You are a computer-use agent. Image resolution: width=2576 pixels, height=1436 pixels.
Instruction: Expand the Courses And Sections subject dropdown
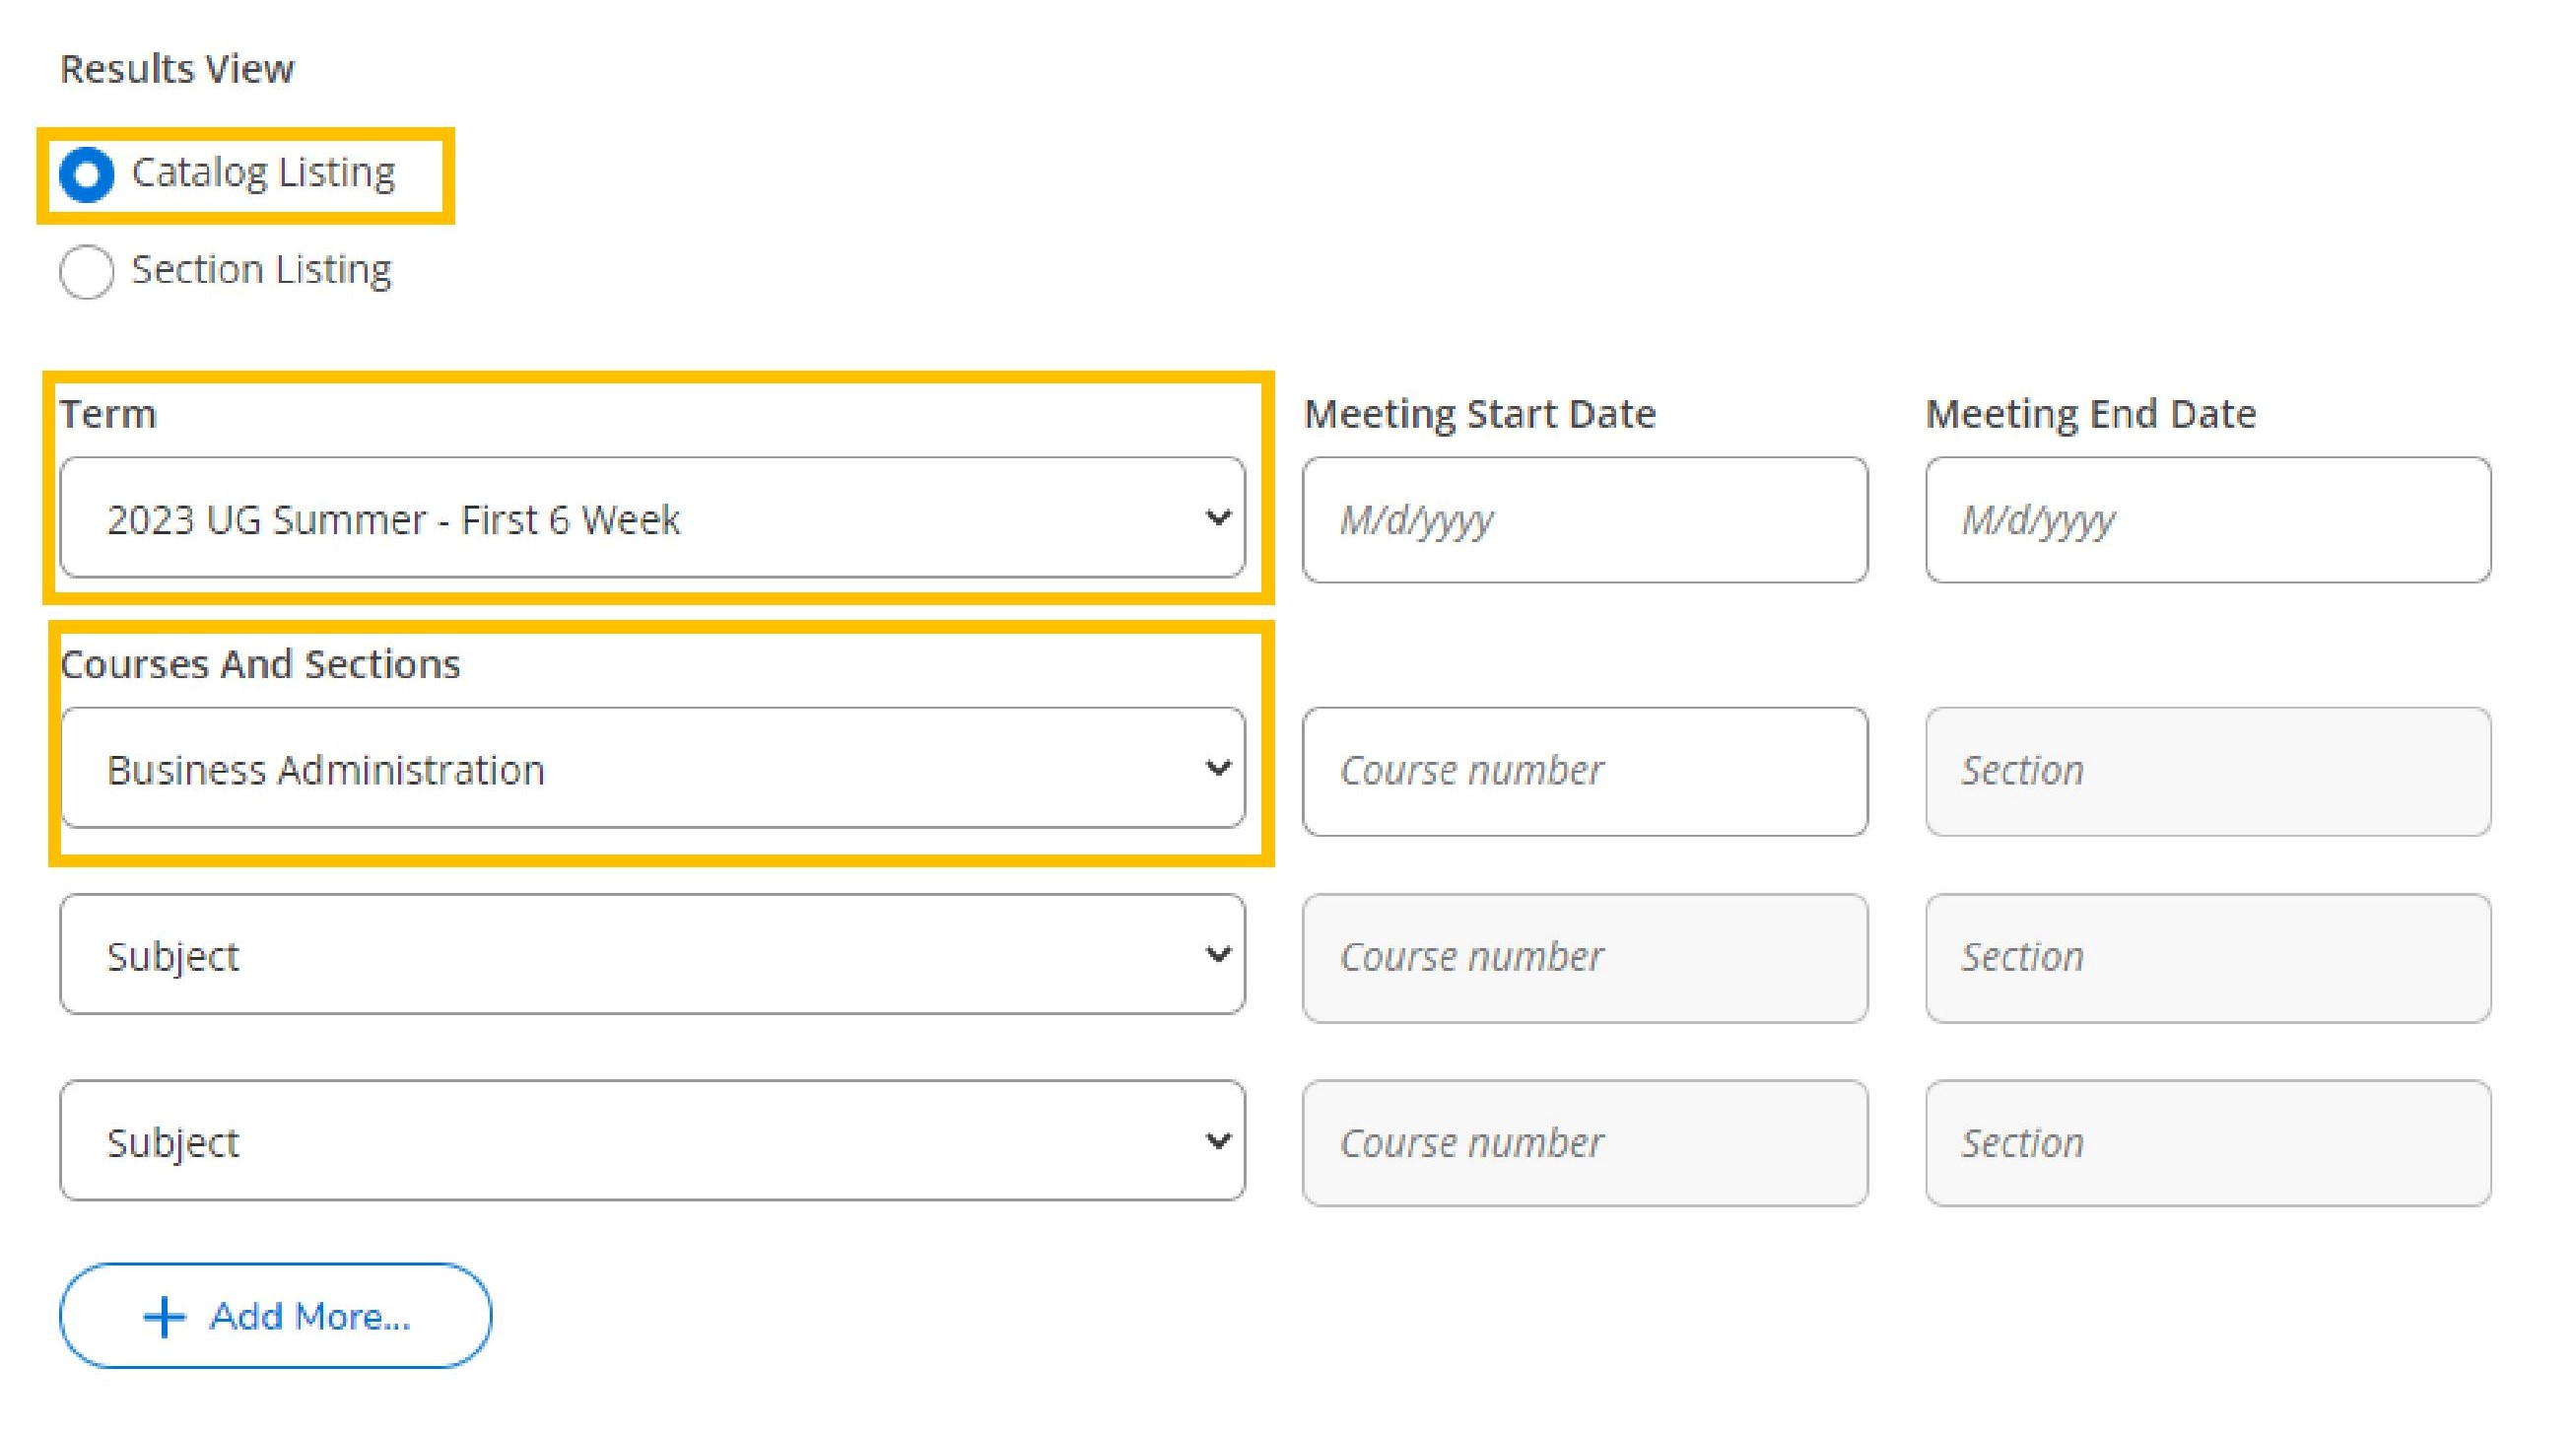click(650, 769)
